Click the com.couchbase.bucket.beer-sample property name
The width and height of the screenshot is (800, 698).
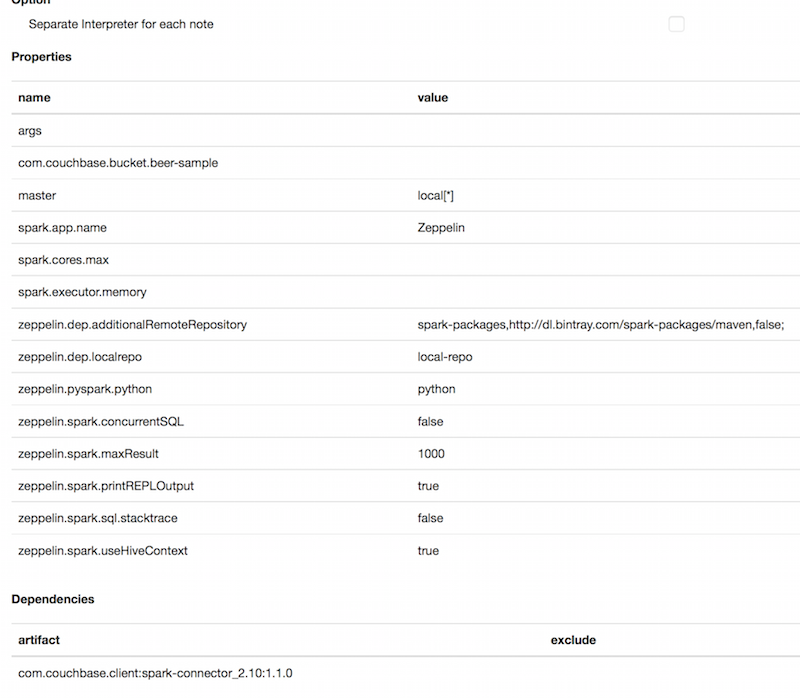point(118,163)
